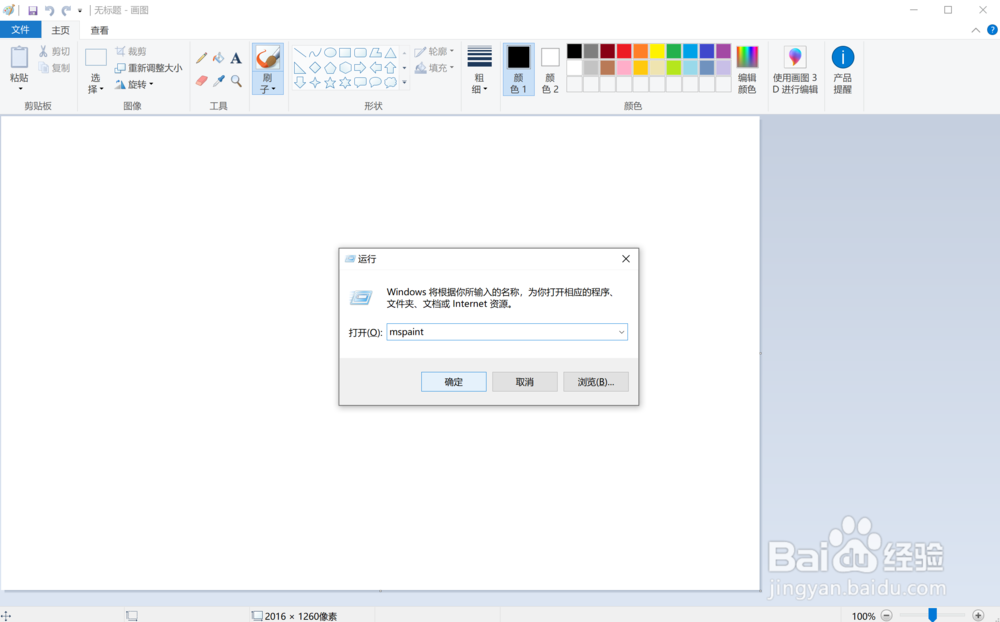Open the 轮廓 (Outline) dropdown
The width and height of the screenshot is (1000, 622).
tap(438, 52)
